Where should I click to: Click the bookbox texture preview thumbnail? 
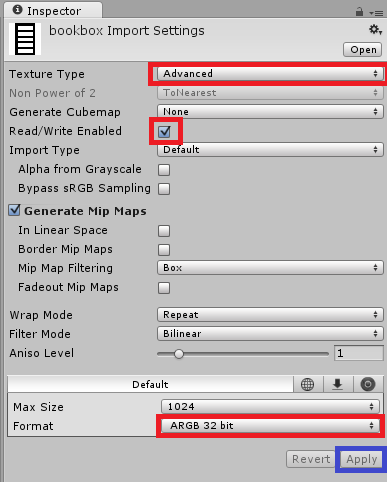pyautogui.click(x=25, y=39)
